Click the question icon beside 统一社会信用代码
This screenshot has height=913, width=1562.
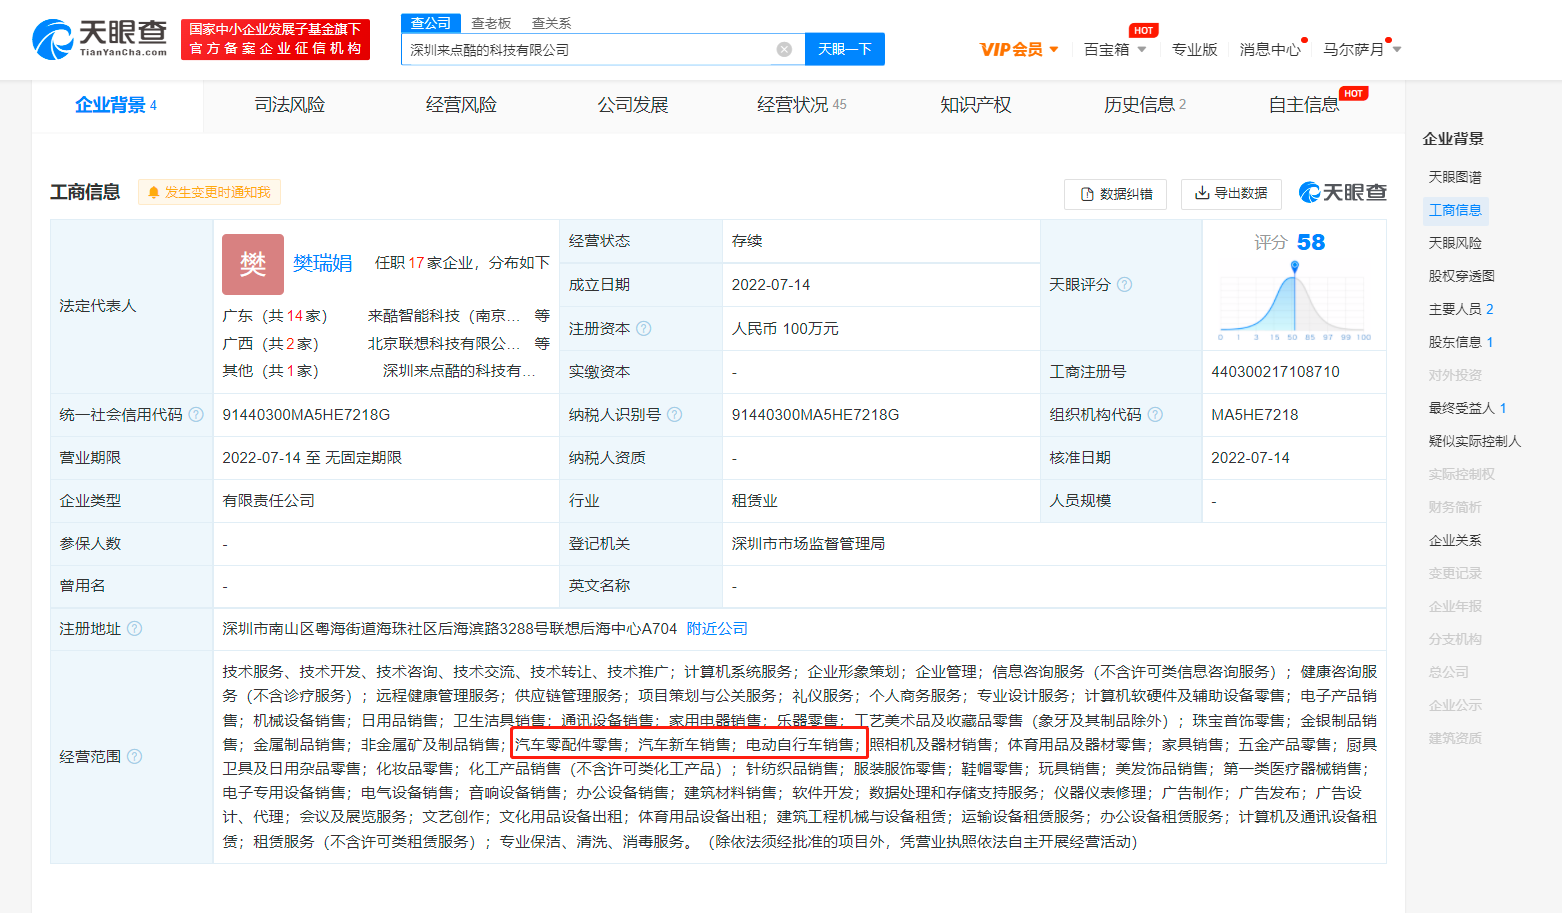(197, 414)
